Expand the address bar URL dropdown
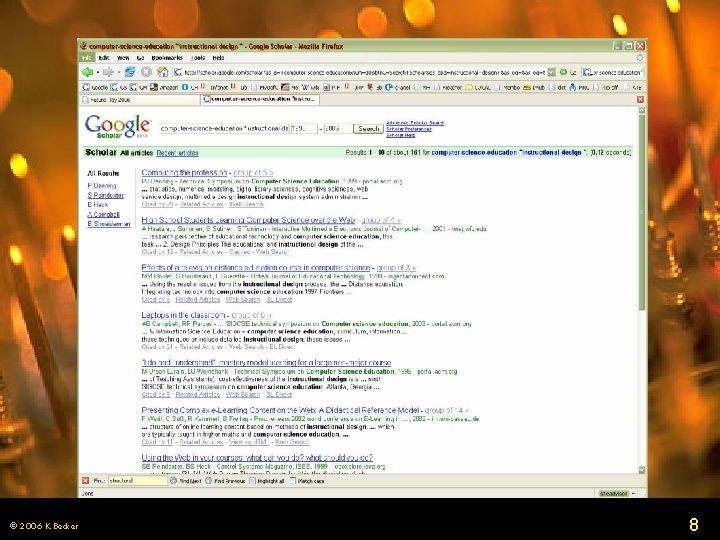This screenshot has width=720, height=540. [551, 72]
